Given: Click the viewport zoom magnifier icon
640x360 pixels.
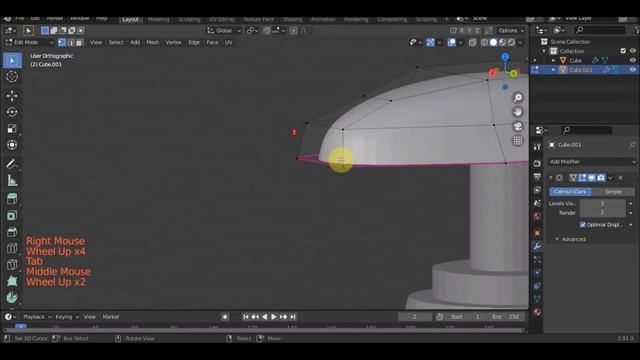Looking at the screenshot, I should pos(518,98).
